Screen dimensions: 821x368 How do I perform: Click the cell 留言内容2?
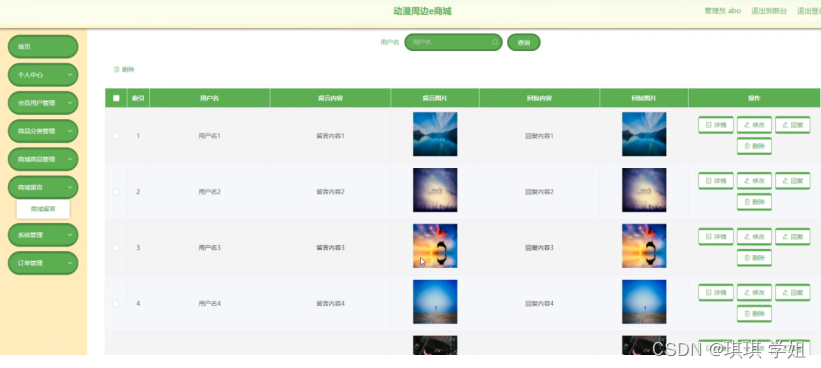(x=330, y=192)
